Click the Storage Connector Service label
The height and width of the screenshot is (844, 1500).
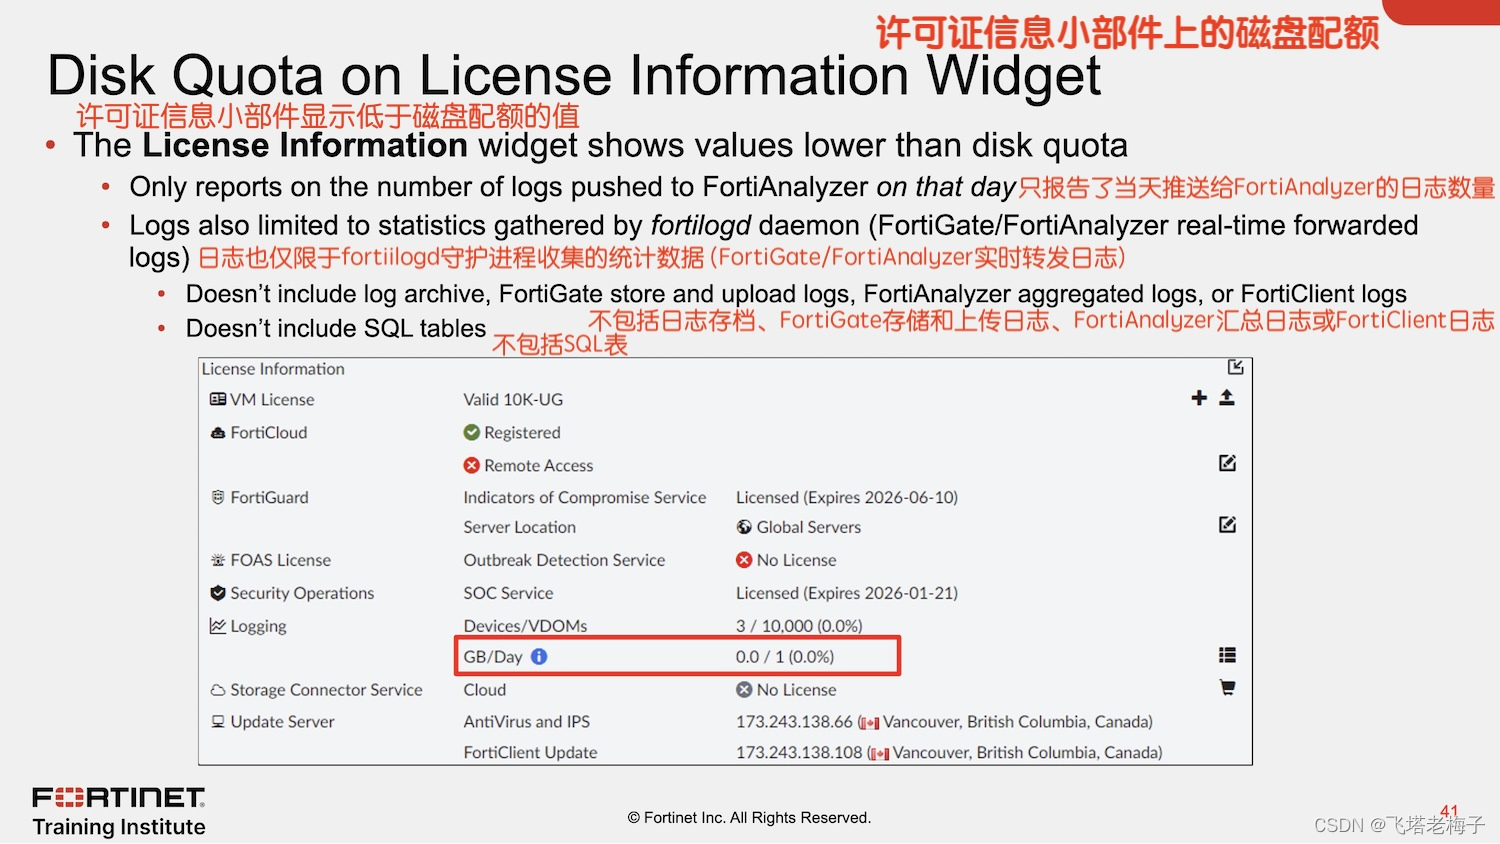pos(326,690)
